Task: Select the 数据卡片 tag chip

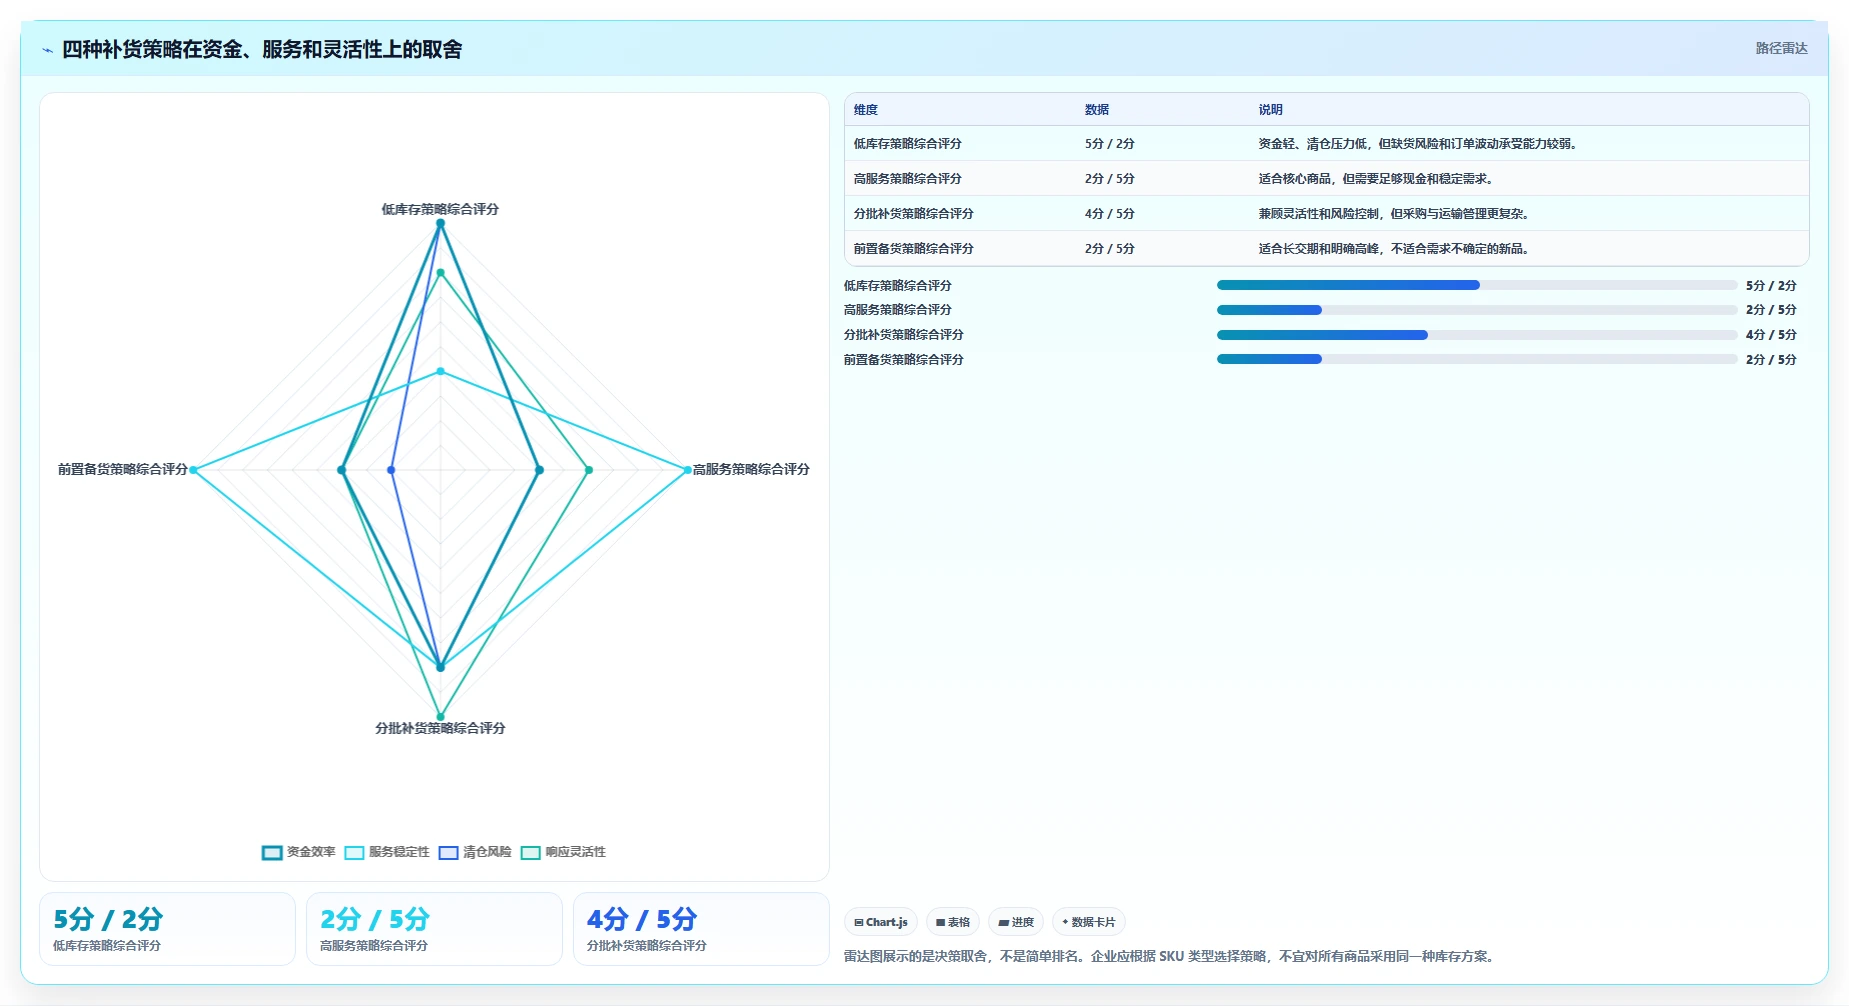Action: coord(1089,922)
